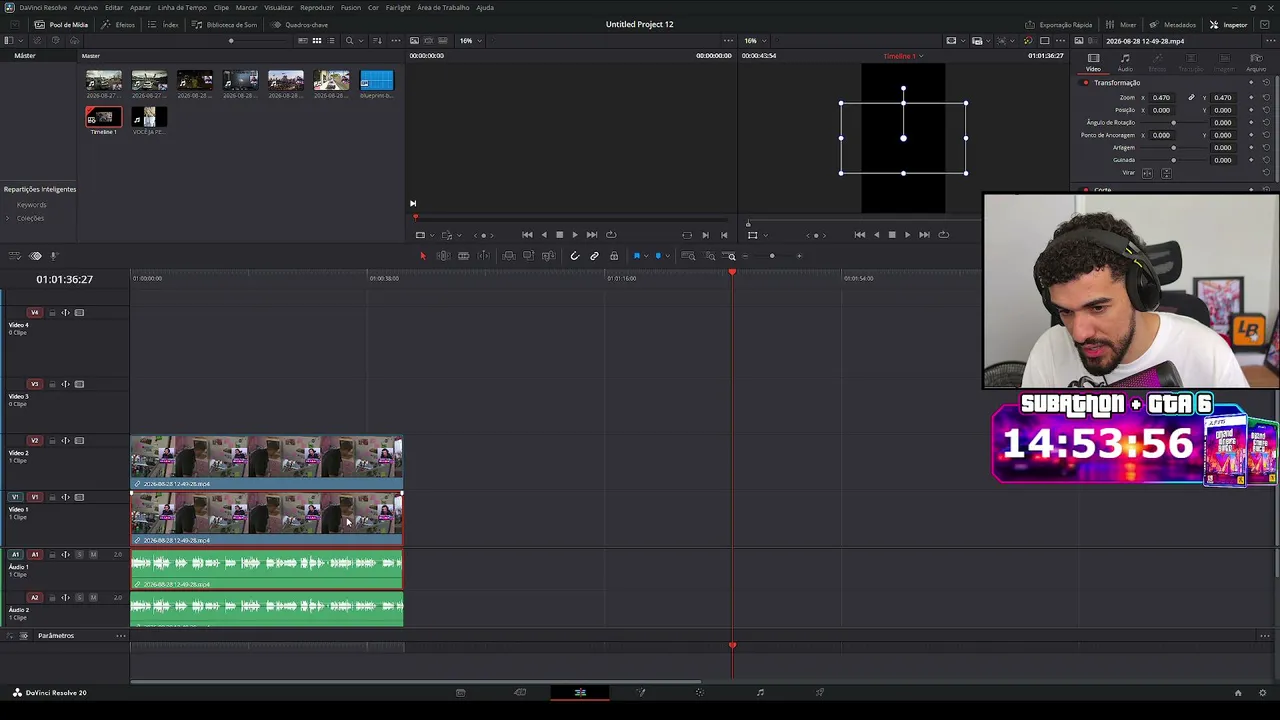Open the timeline viewer 16% zoom dropdown
Screen dimensions: 1280x720
point(754,41)
